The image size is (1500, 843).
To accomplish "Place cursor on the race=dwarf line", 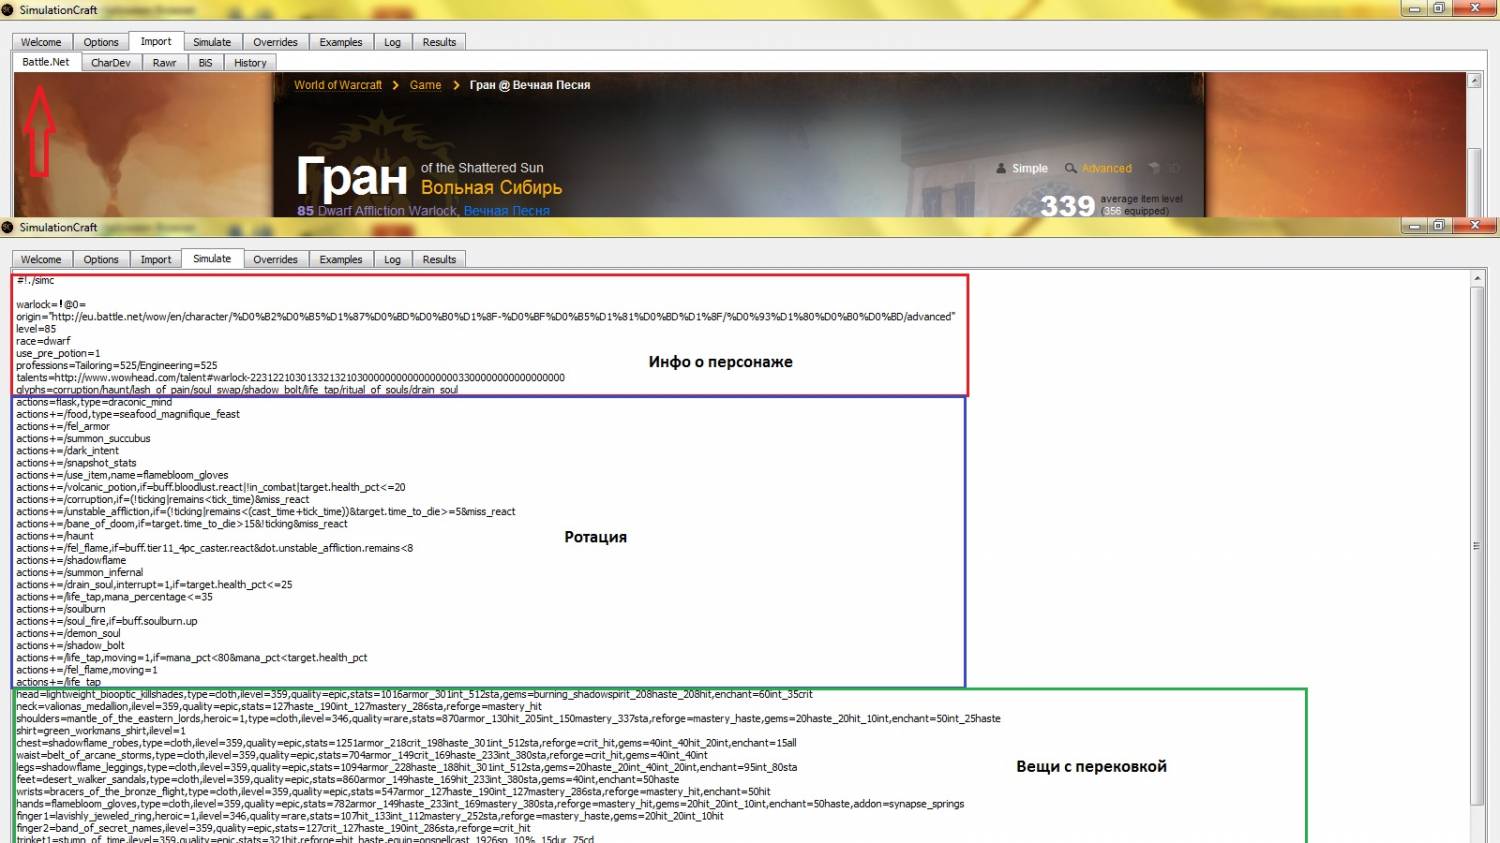I will 43,341.
